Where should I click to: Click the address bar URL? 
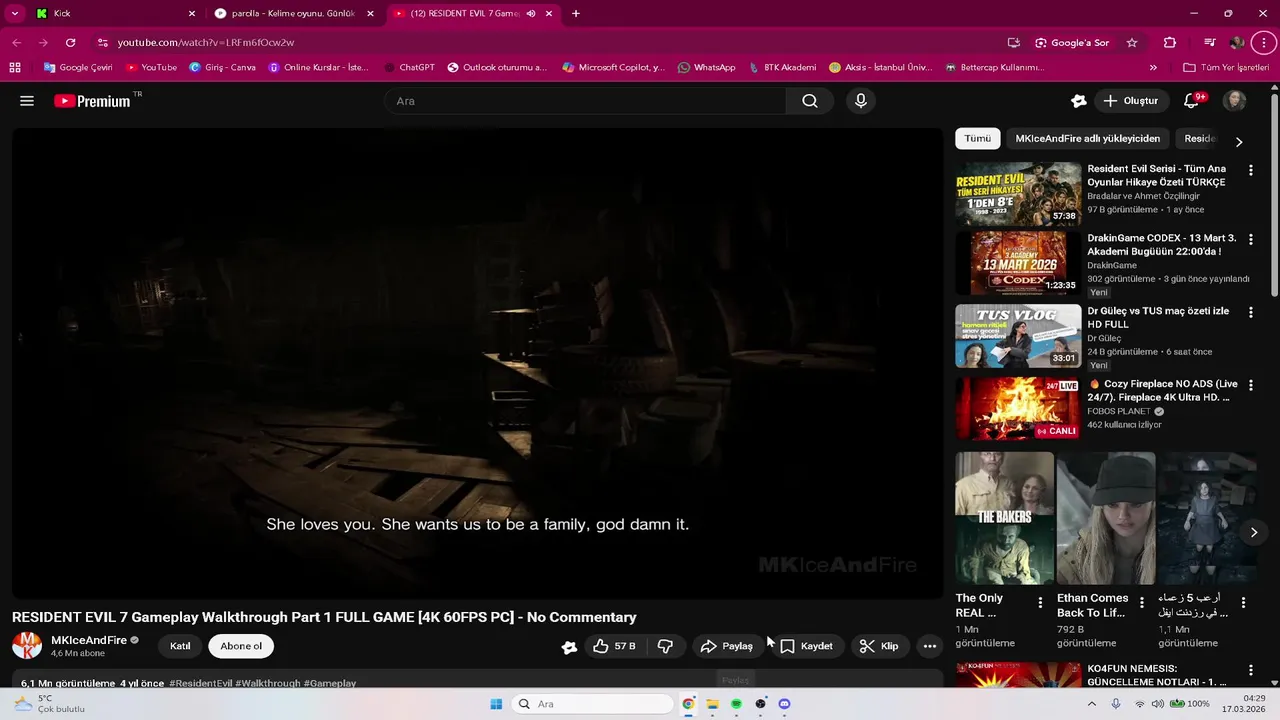click(206, 43)
